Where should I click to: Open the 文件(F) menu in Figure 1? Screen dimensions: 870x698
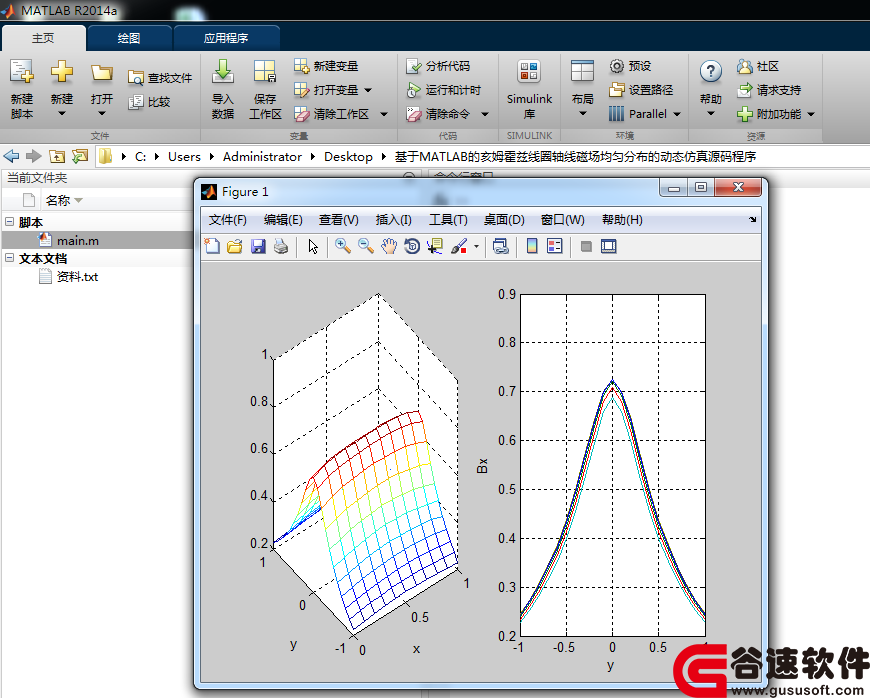point(227,220)
